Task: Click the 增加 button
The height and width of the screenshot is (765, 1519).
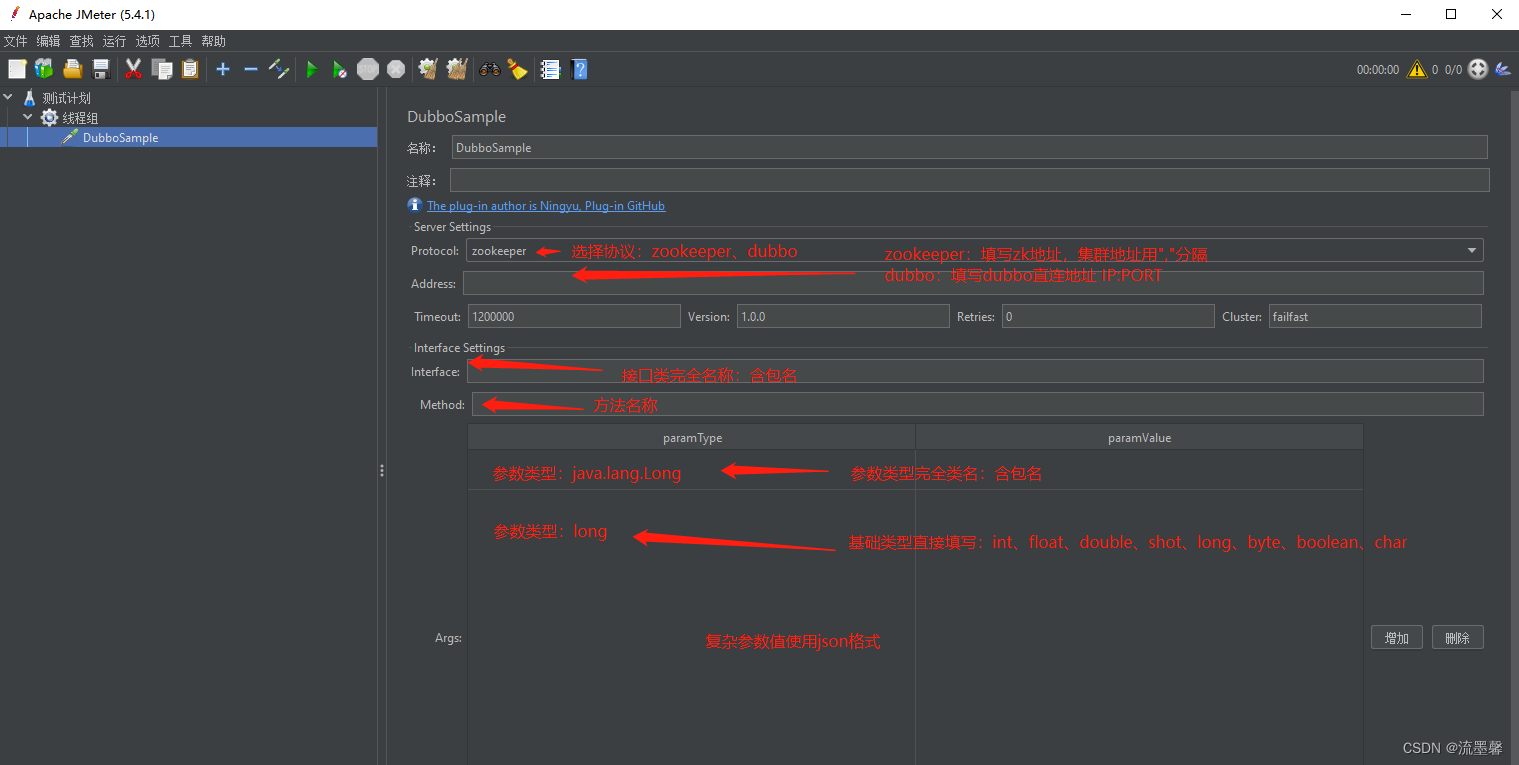Action: [x=1397, y=638]
